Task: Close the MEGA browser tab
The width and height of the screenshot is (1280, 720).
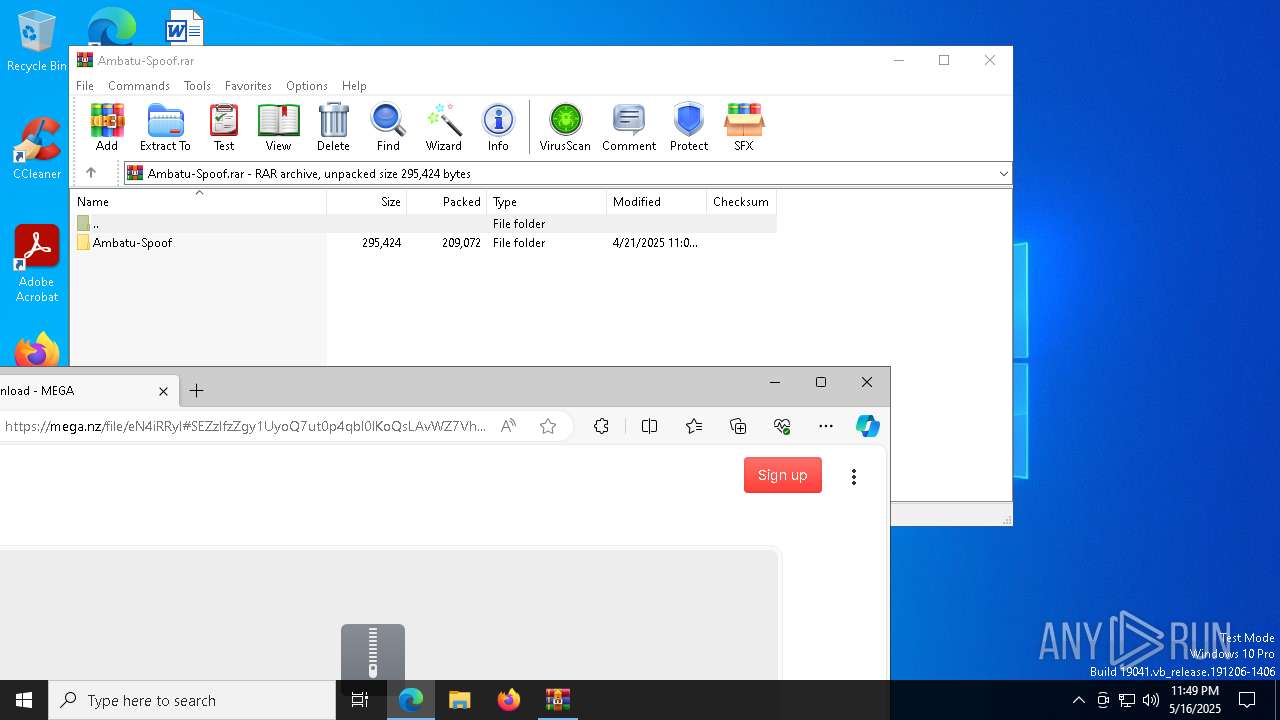Action: coord(163,391)
